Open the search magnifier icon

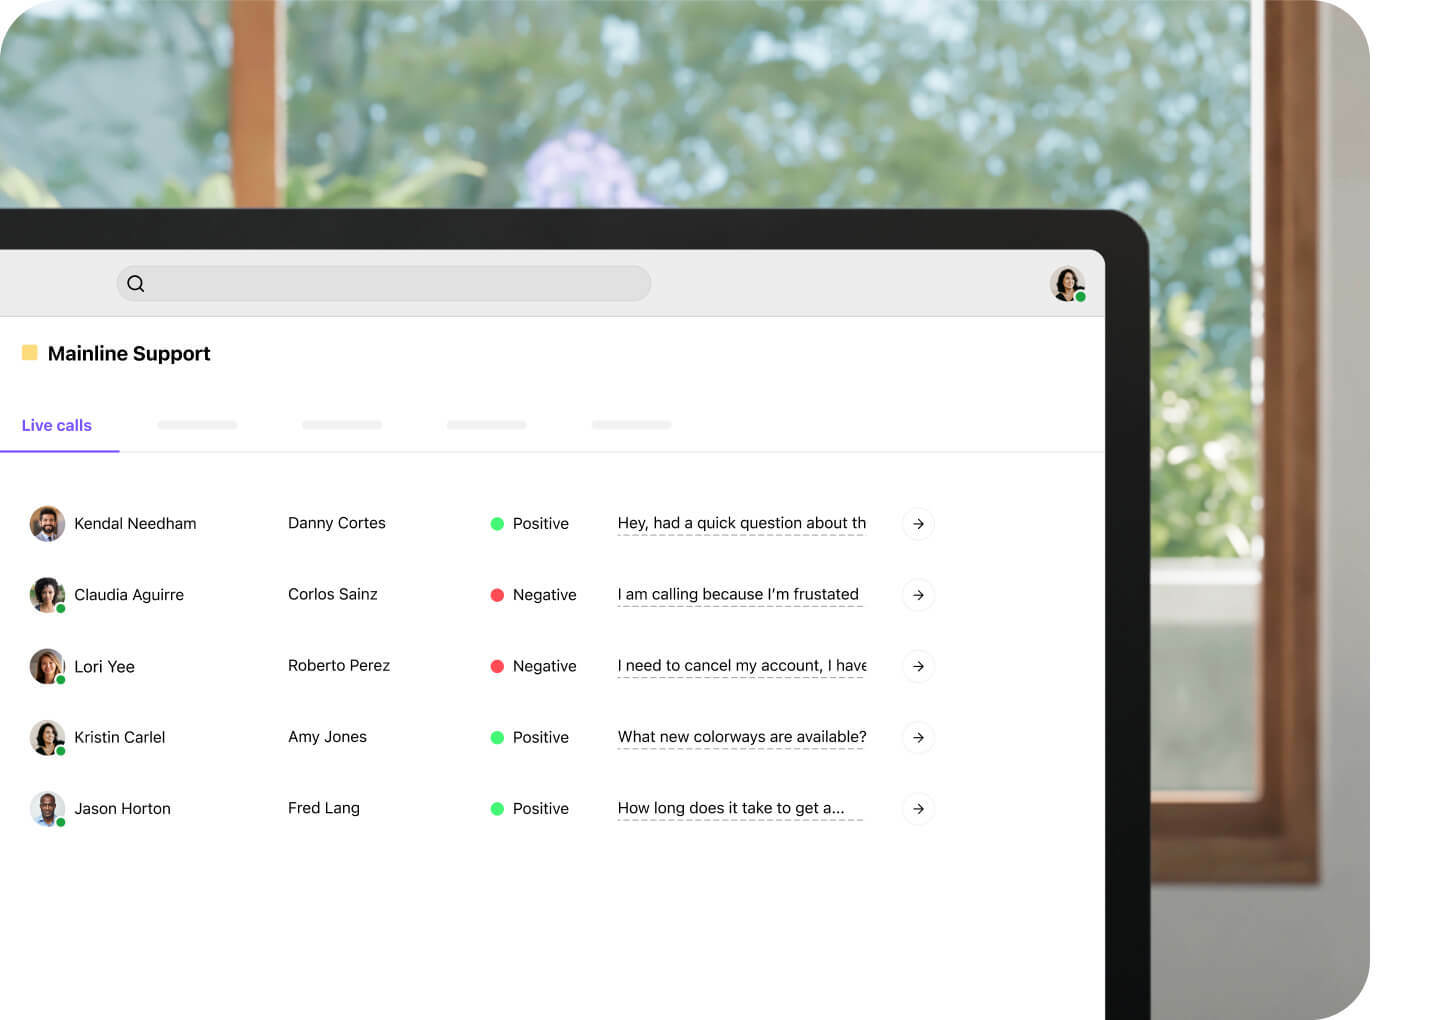(x=136, y=283)
